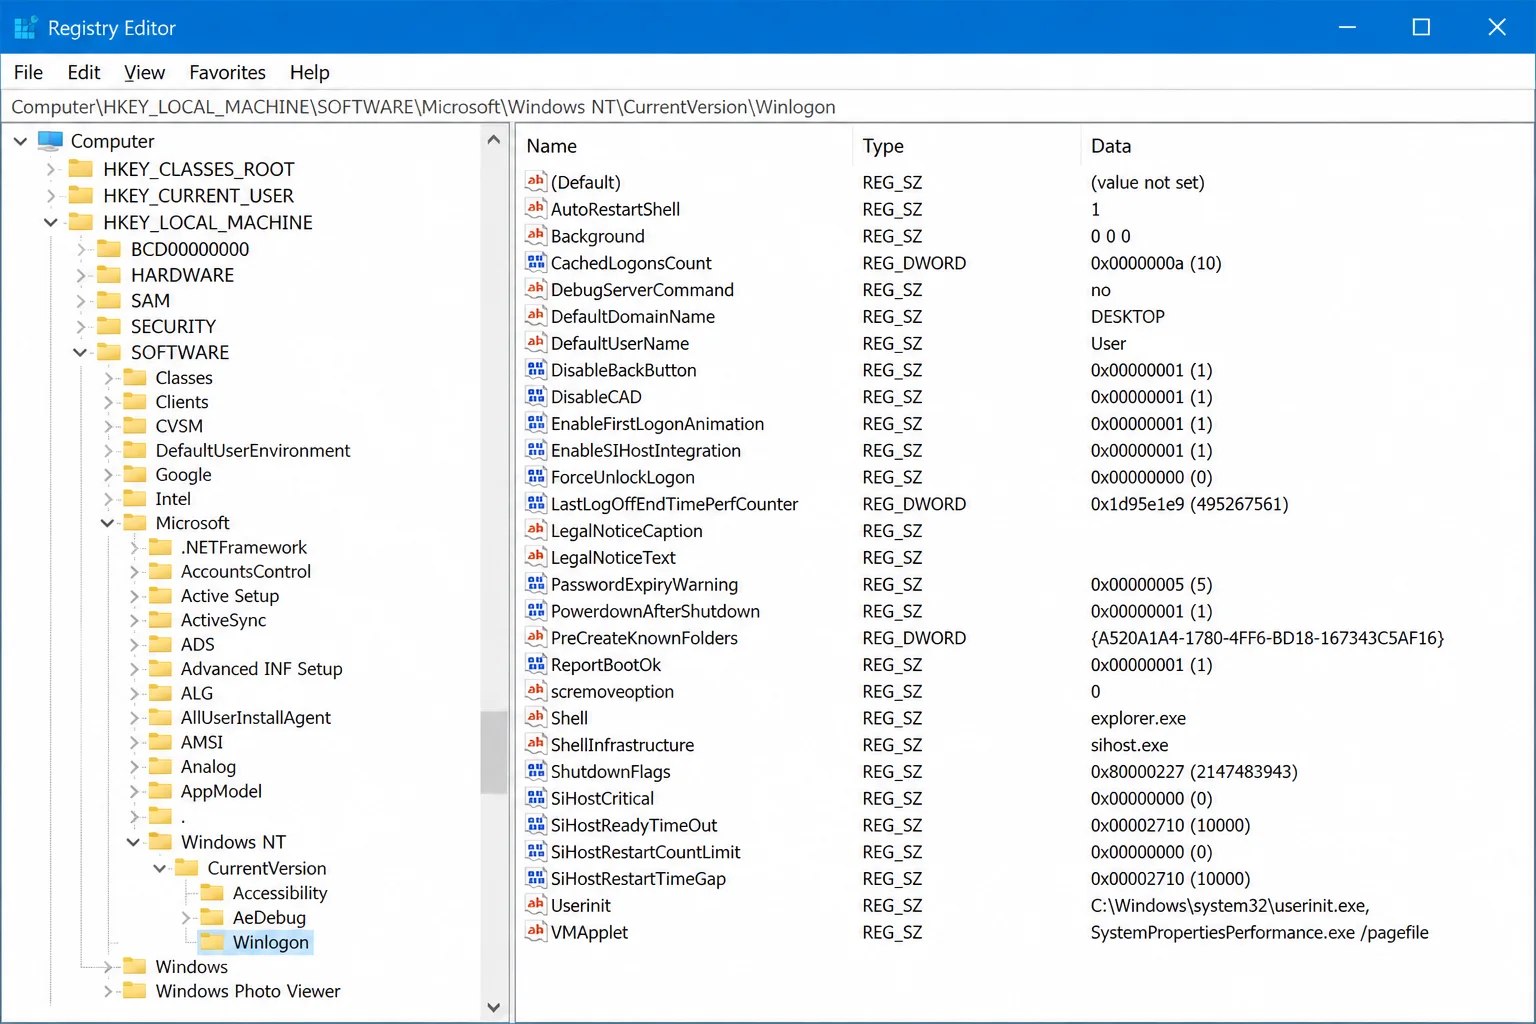
Task: Click the HKEY_CLASSES_ROOT folder icon
Action: [x=81, y=168]
